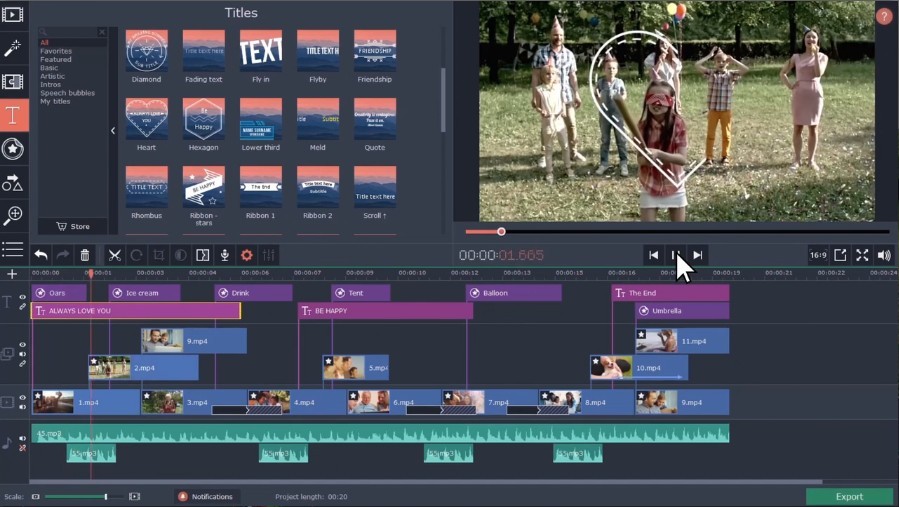Open the 16:9 aspect ratio dropdown
Image resolution: width=899 pixels, height=507 pixels.
pyautogui.click(x=818, y=255)
